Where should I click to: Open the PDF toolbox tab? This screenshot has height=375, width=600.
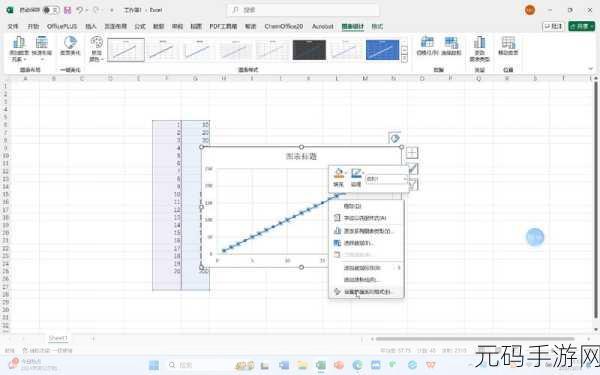pyautogui.click(x=223, y=26)
